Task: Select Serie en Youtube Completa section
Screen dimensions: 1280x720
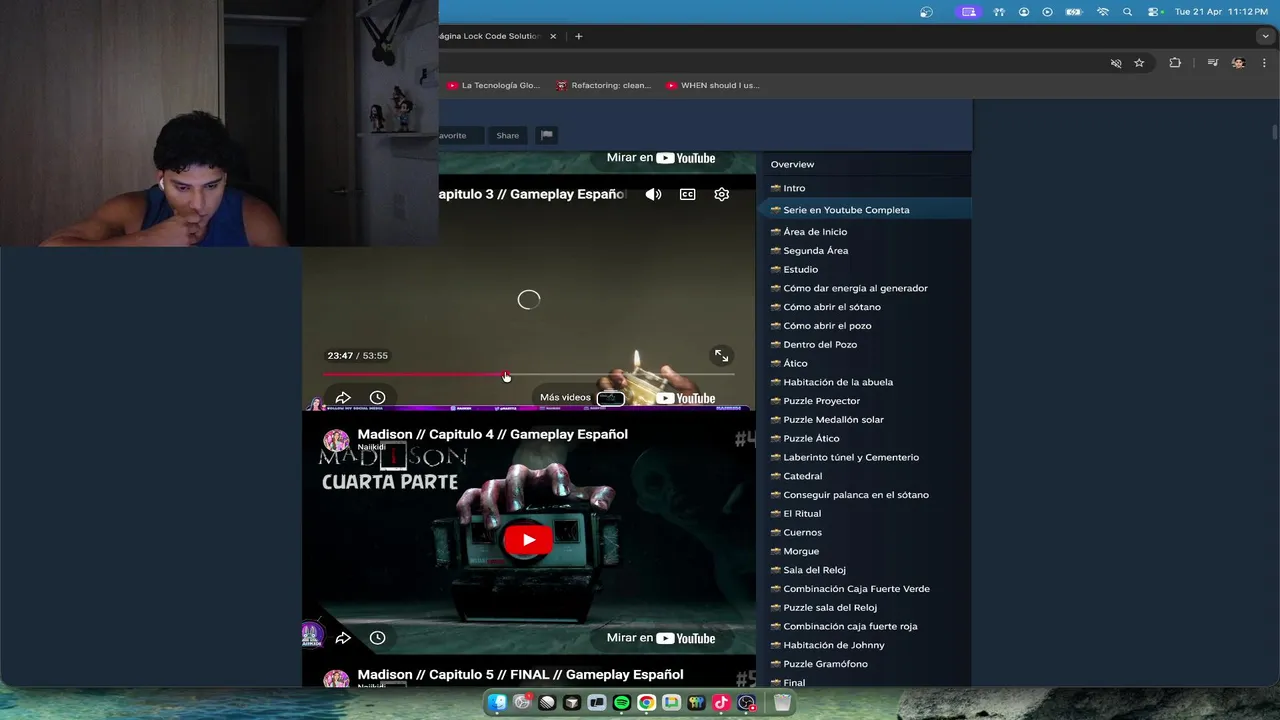Action: 846,210
